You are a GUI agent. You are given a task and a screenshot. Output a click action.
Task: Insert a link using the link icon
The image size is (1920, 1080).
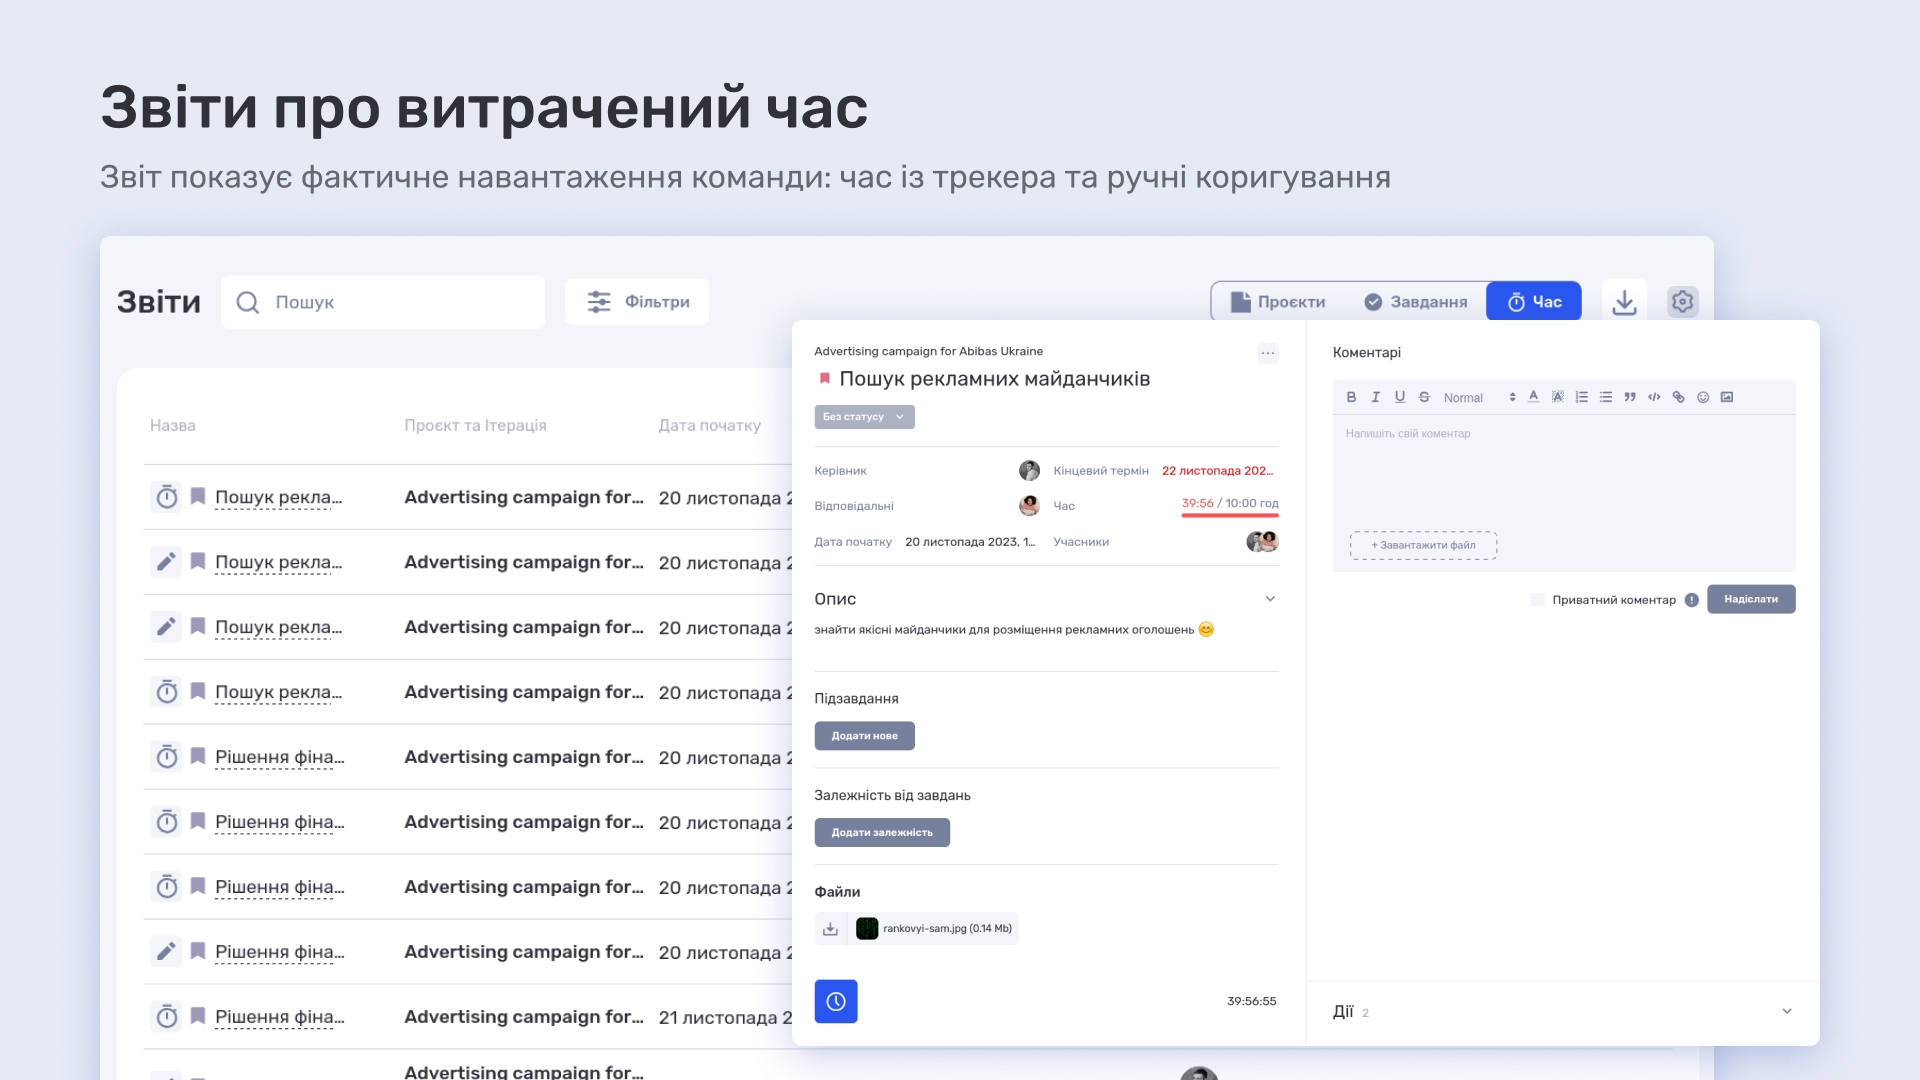1678,397
